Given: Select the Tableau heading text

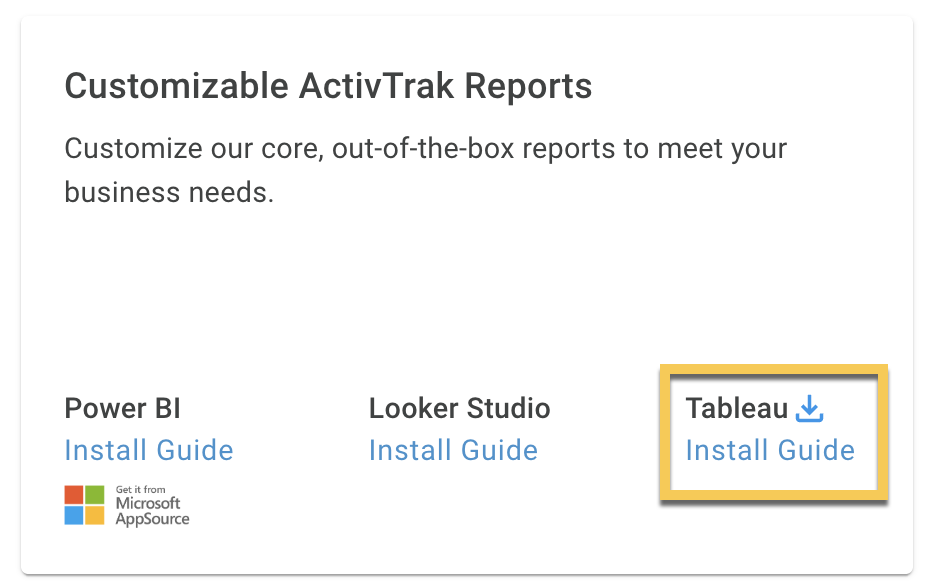Looking at the screenshot, I should pyautogui.click(x=736, y=409).
